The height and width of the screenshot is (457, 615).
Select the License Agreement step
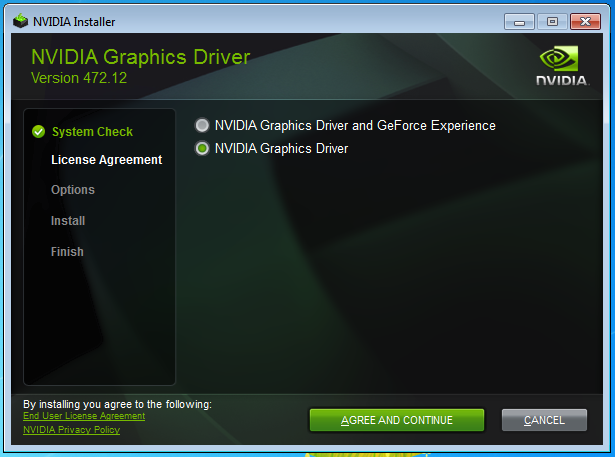pos(106,160)
